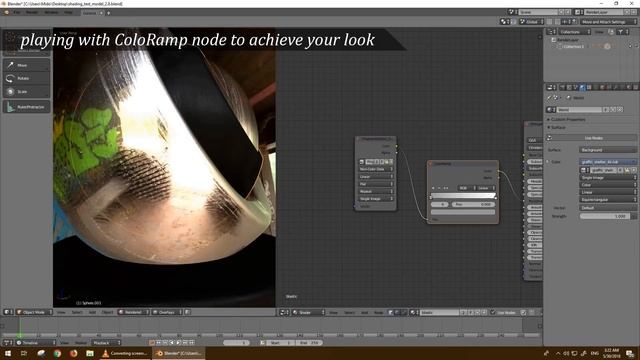Jump to the timeline start frame
640x360 pixels.
point(159,343)
